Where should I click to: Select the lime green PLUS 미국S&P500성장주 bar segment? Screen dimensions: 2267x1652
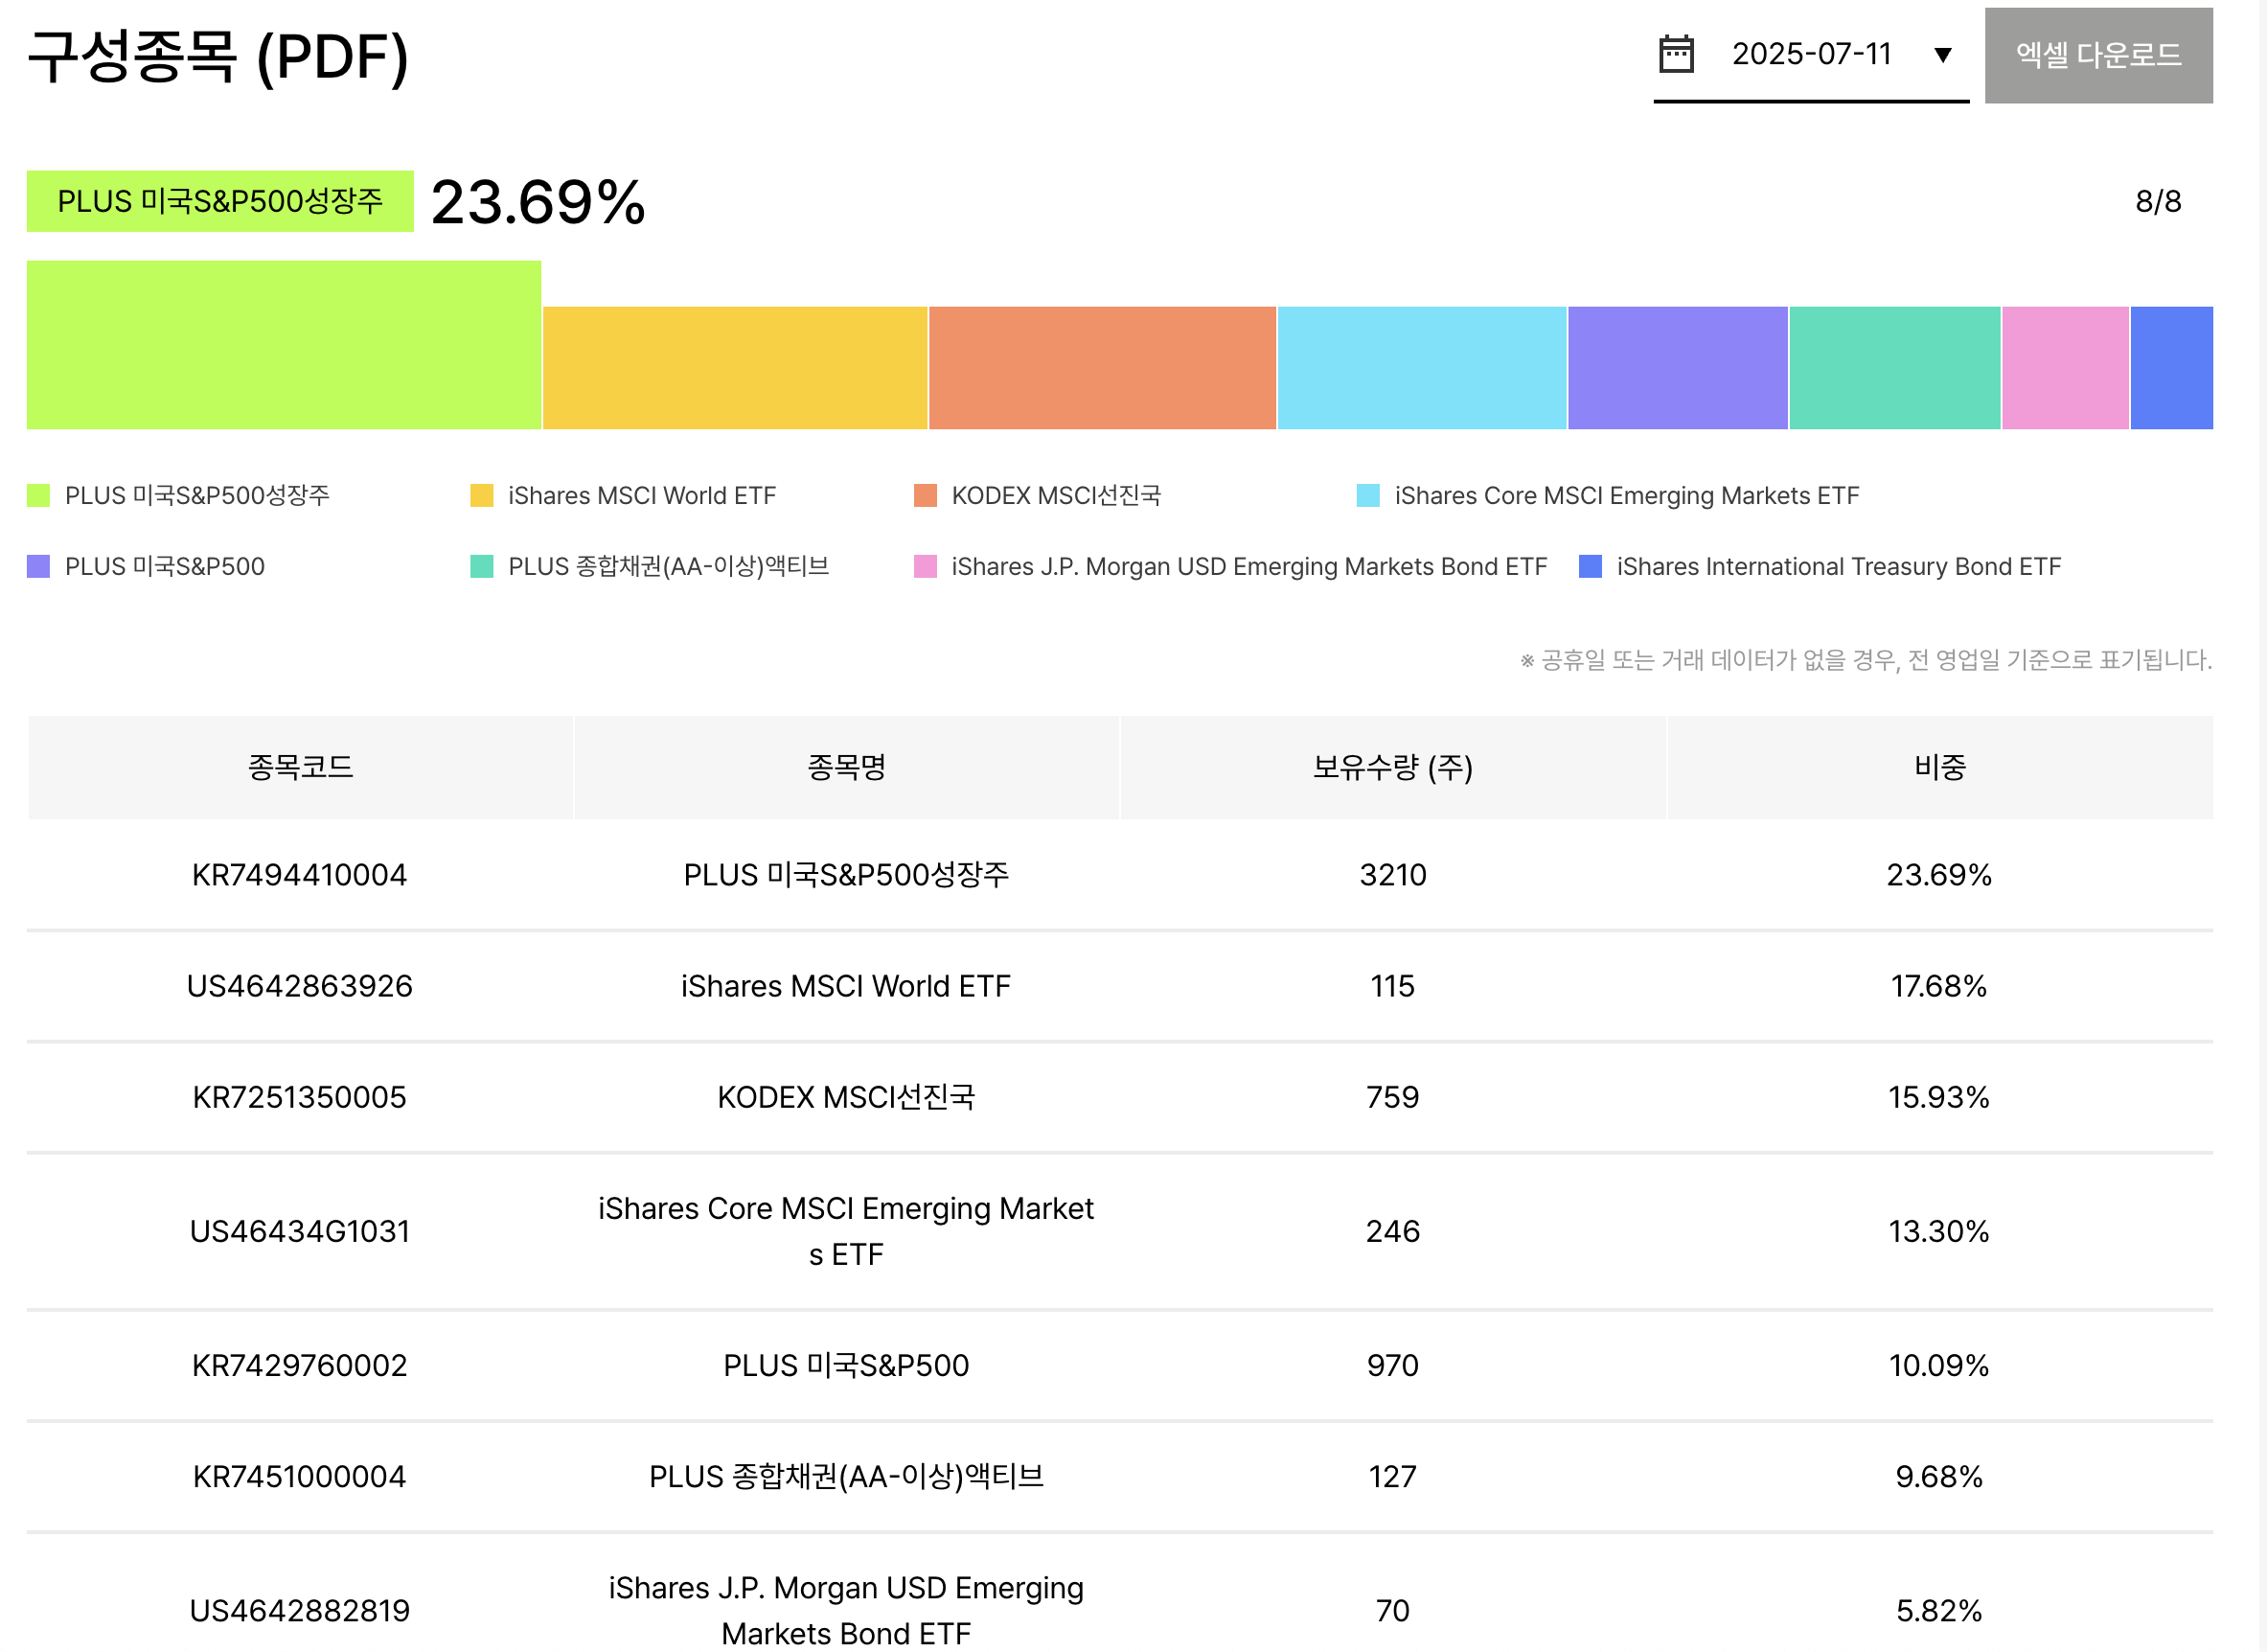[x=283, y=345]
